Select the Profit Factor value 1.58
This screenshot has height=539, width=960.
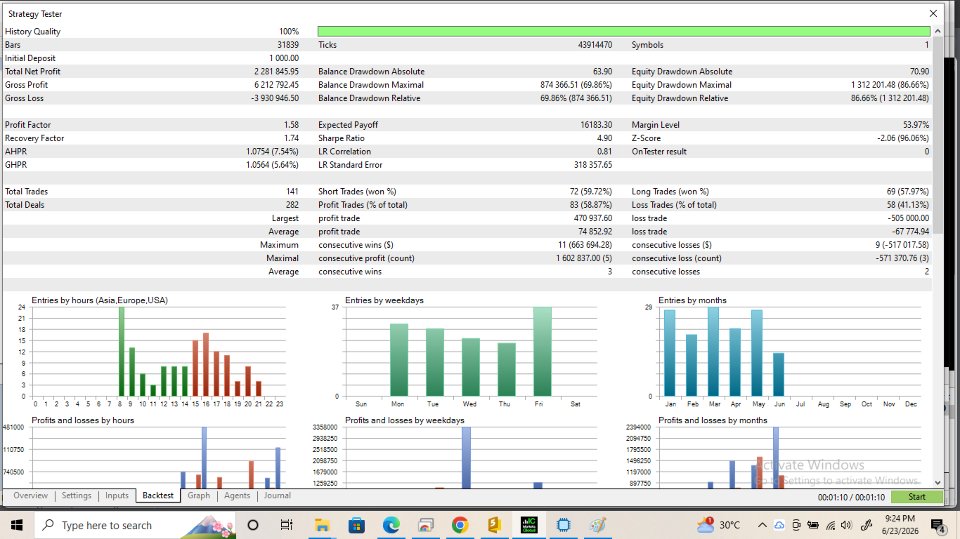click(291, 125)
